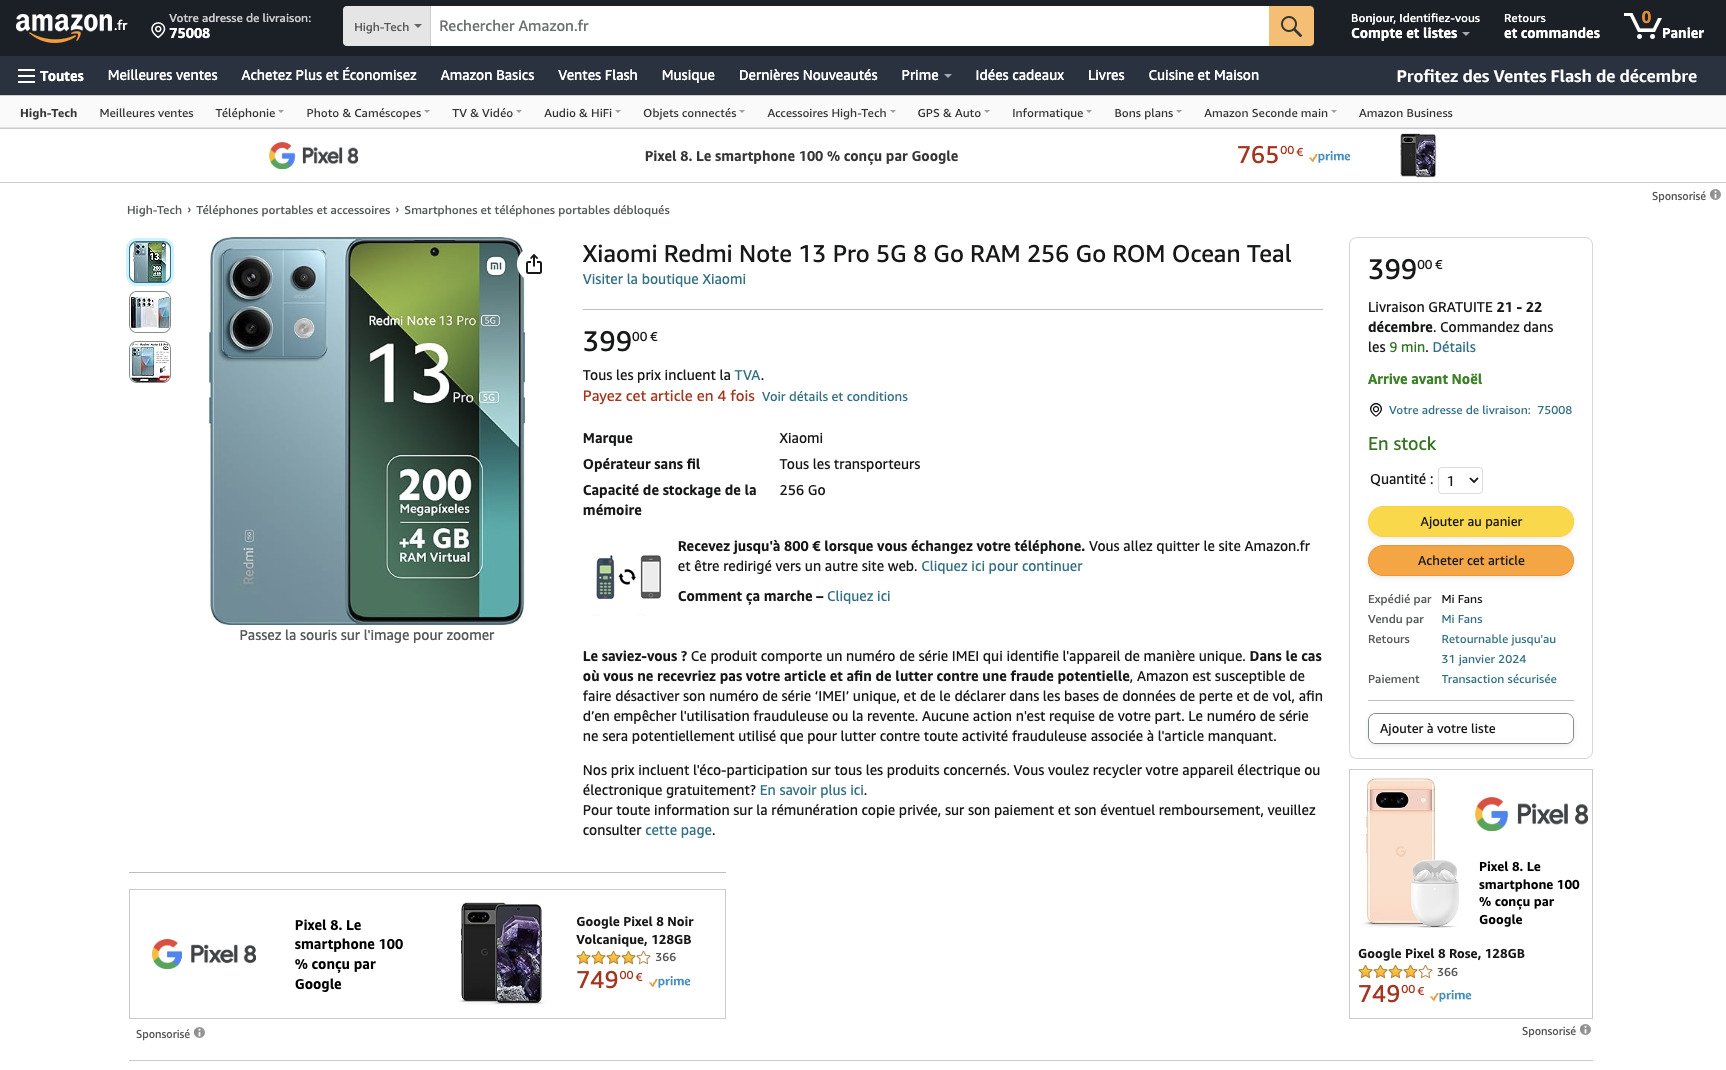Open Cuisine et Maison menu item

pos(1203,76)
